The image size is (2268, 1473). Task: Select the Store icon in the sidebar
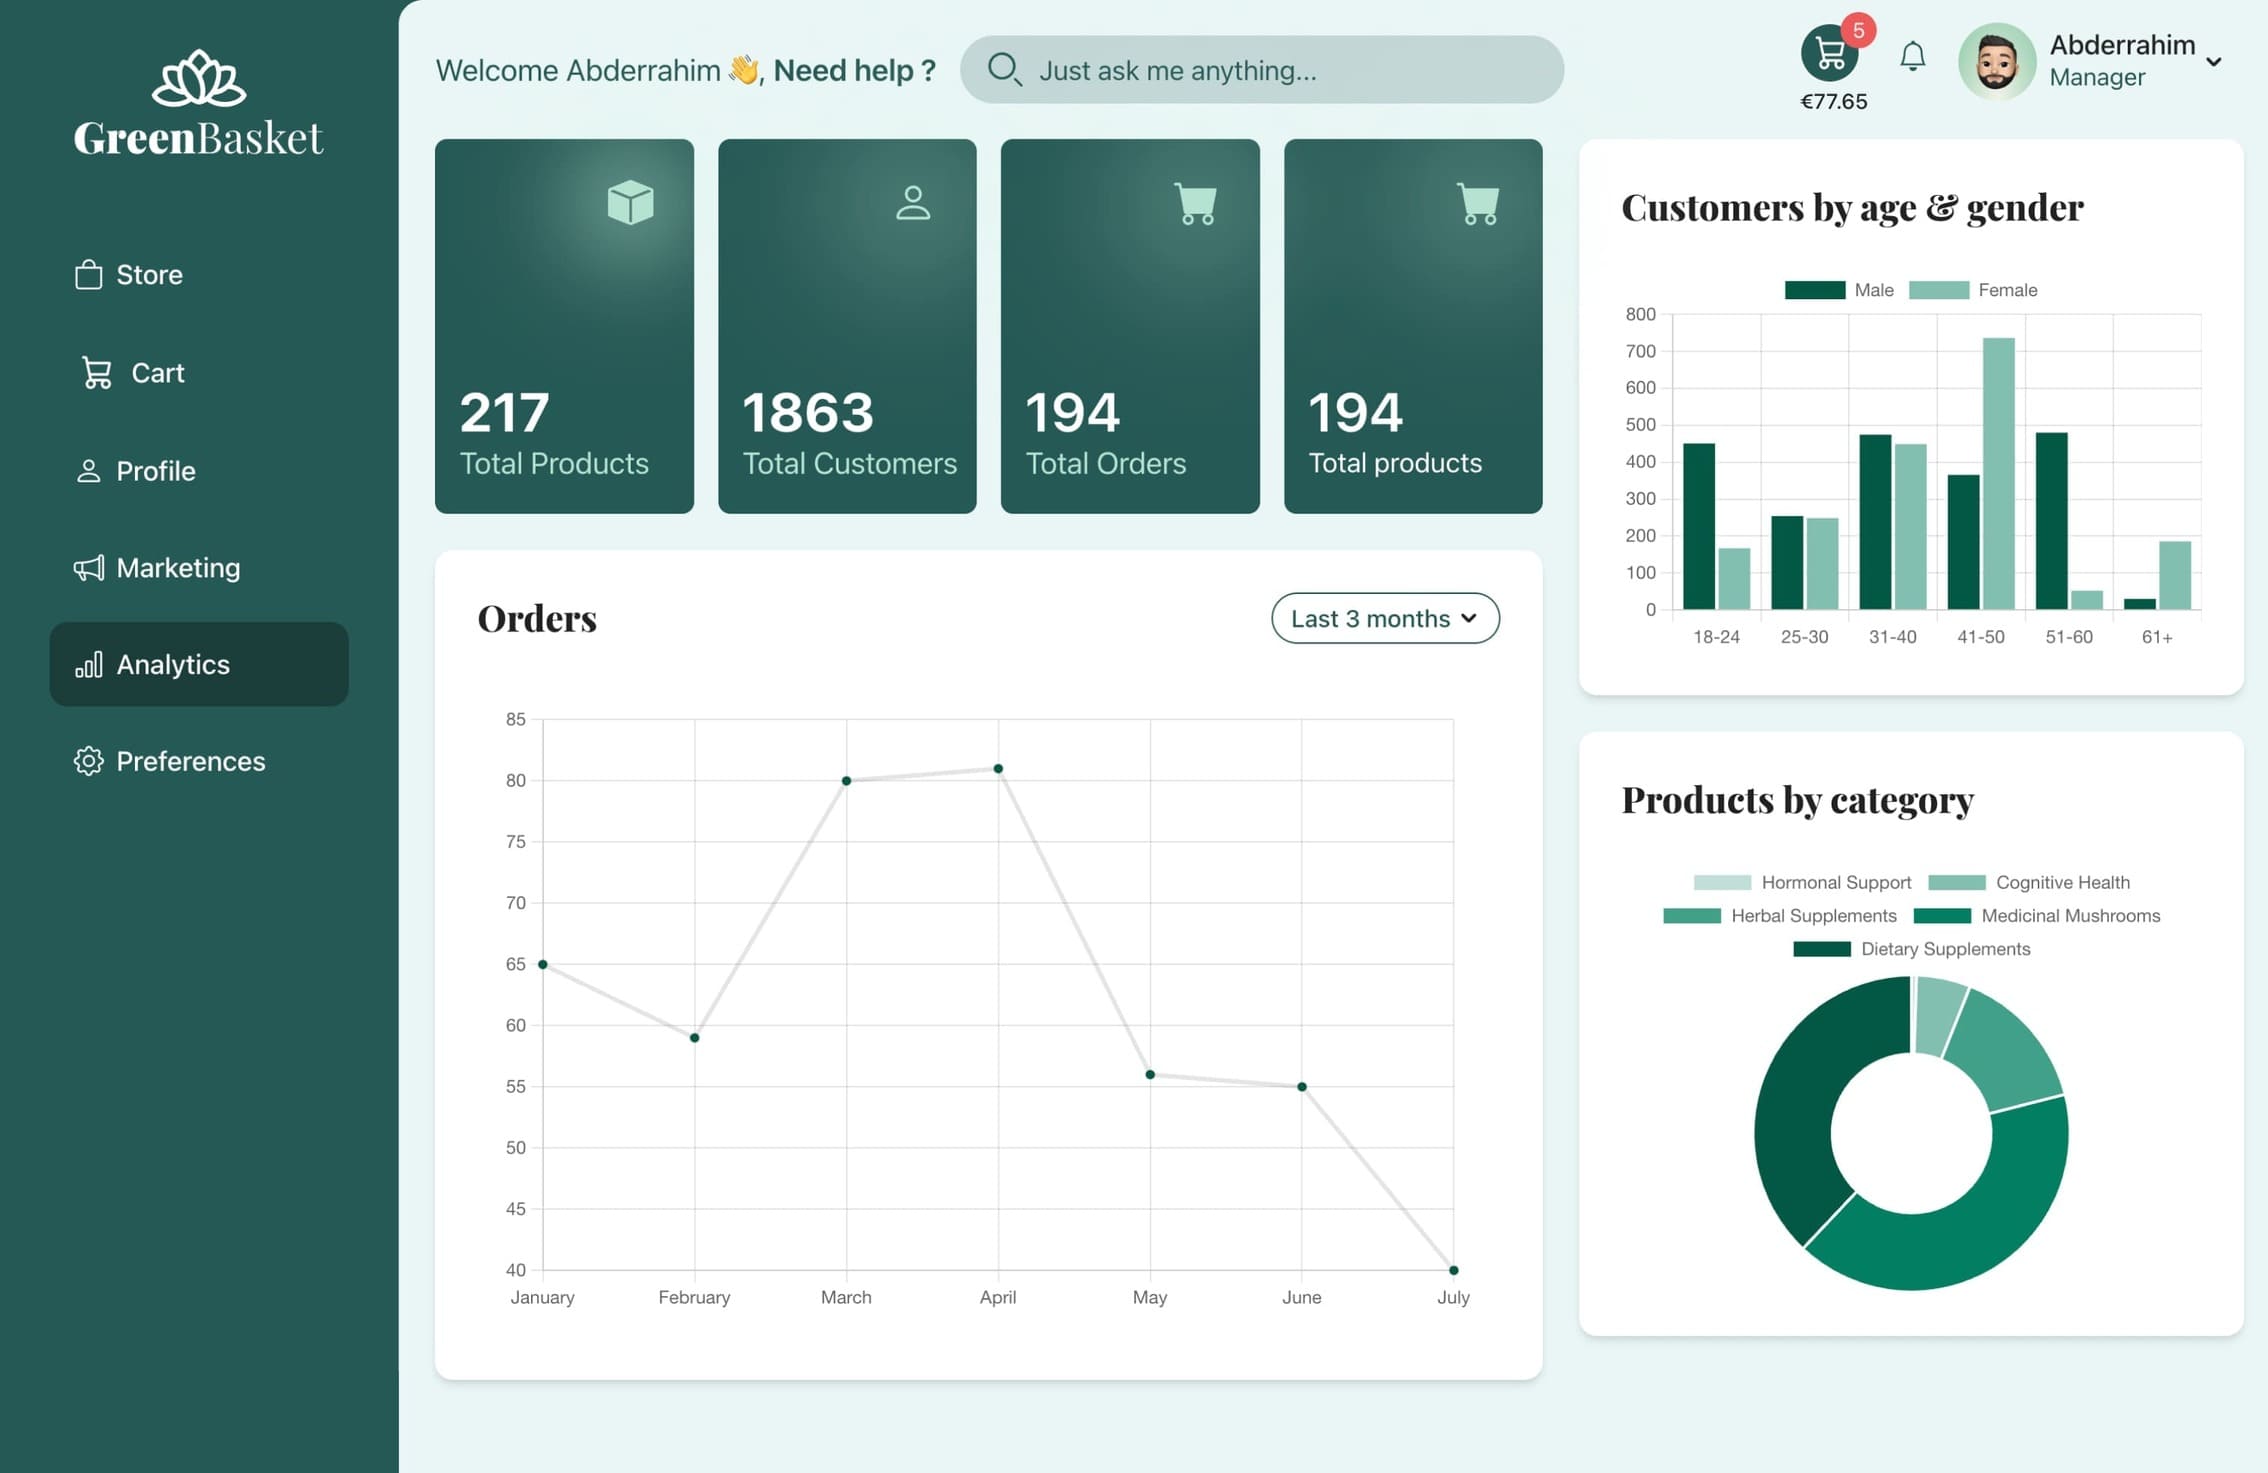click(x=91, y=274)
